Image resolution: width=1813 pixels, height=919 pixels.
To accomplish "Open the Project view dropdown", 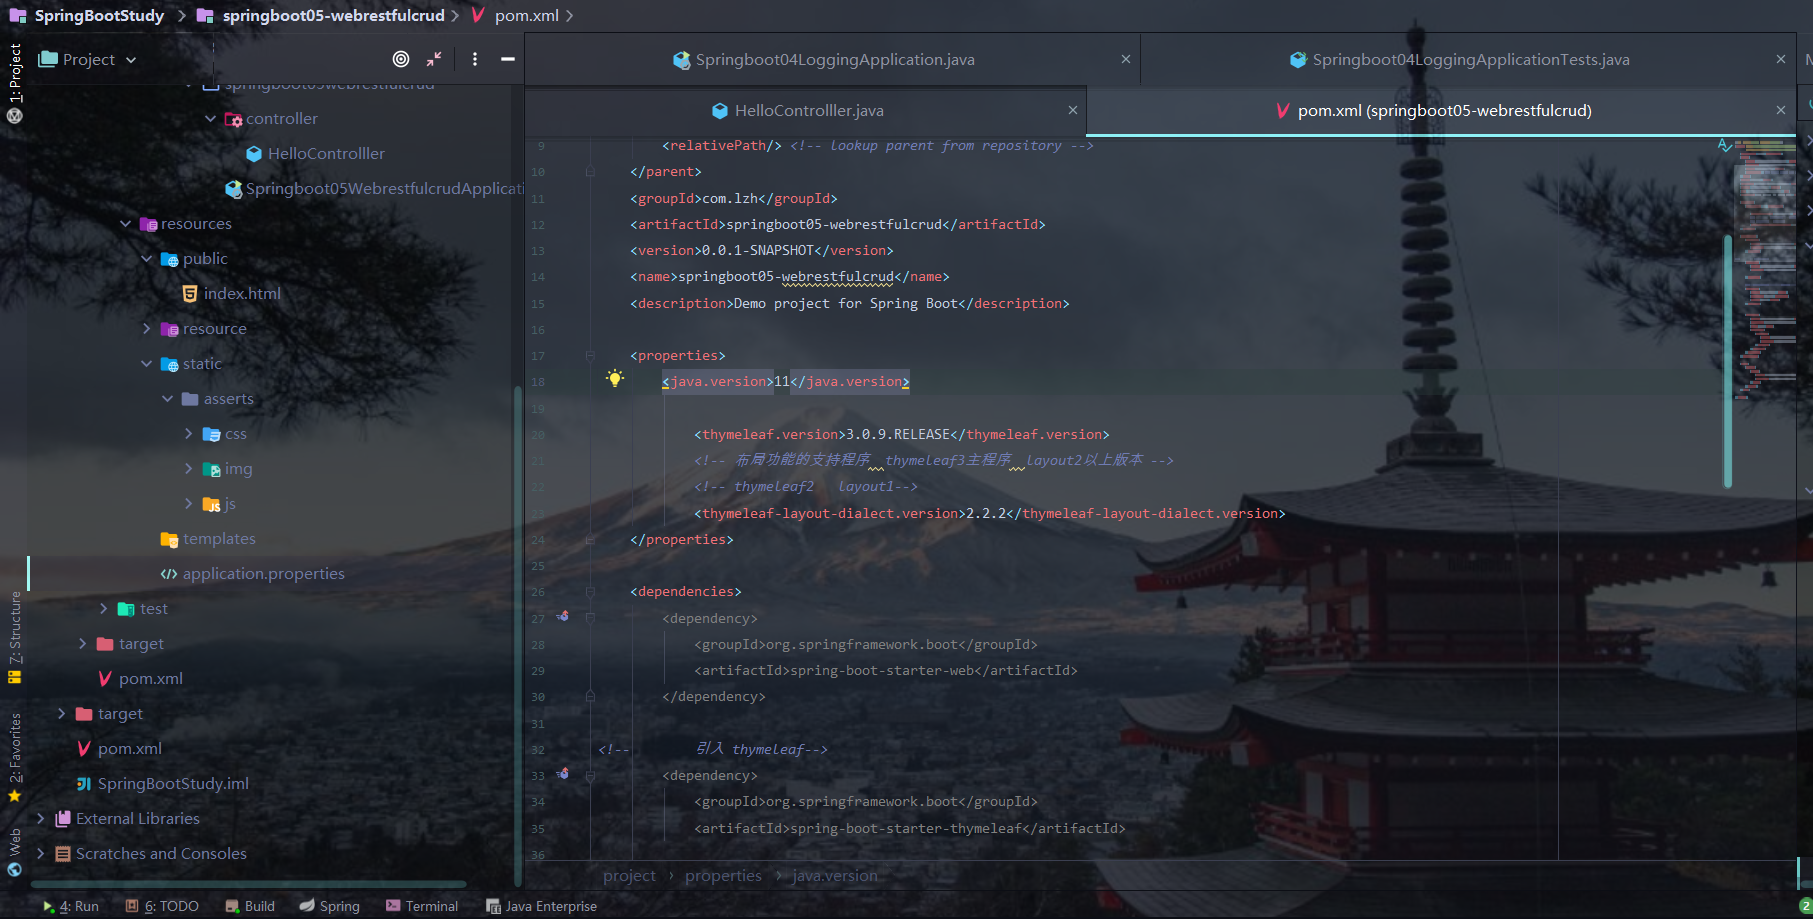I will pyautogui.click(x=87, y=59).
